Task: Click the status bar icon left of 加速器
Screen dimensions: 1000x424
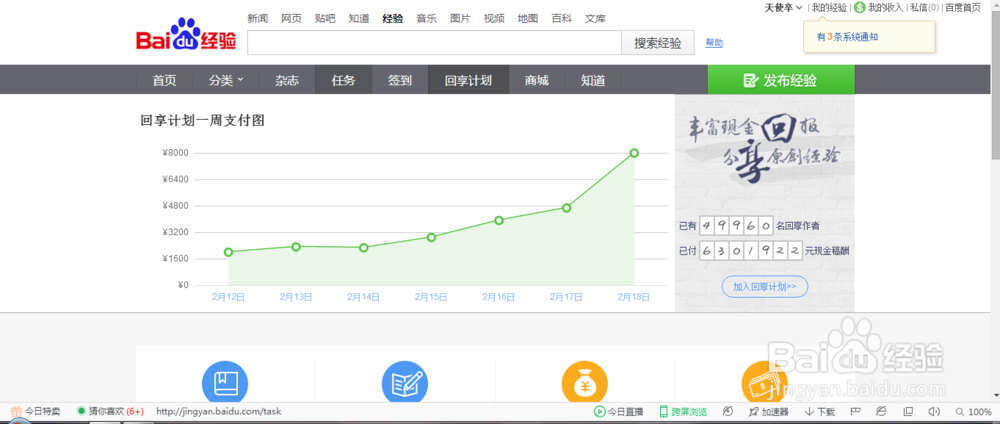Action: [728, 411]
